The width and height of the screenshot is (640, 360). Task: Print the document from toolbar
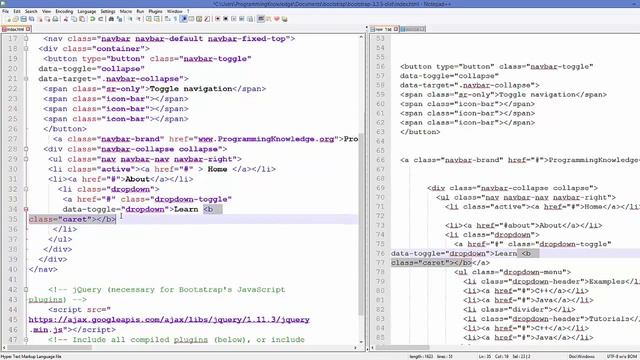pyautogui.click(x=55, y=19)
